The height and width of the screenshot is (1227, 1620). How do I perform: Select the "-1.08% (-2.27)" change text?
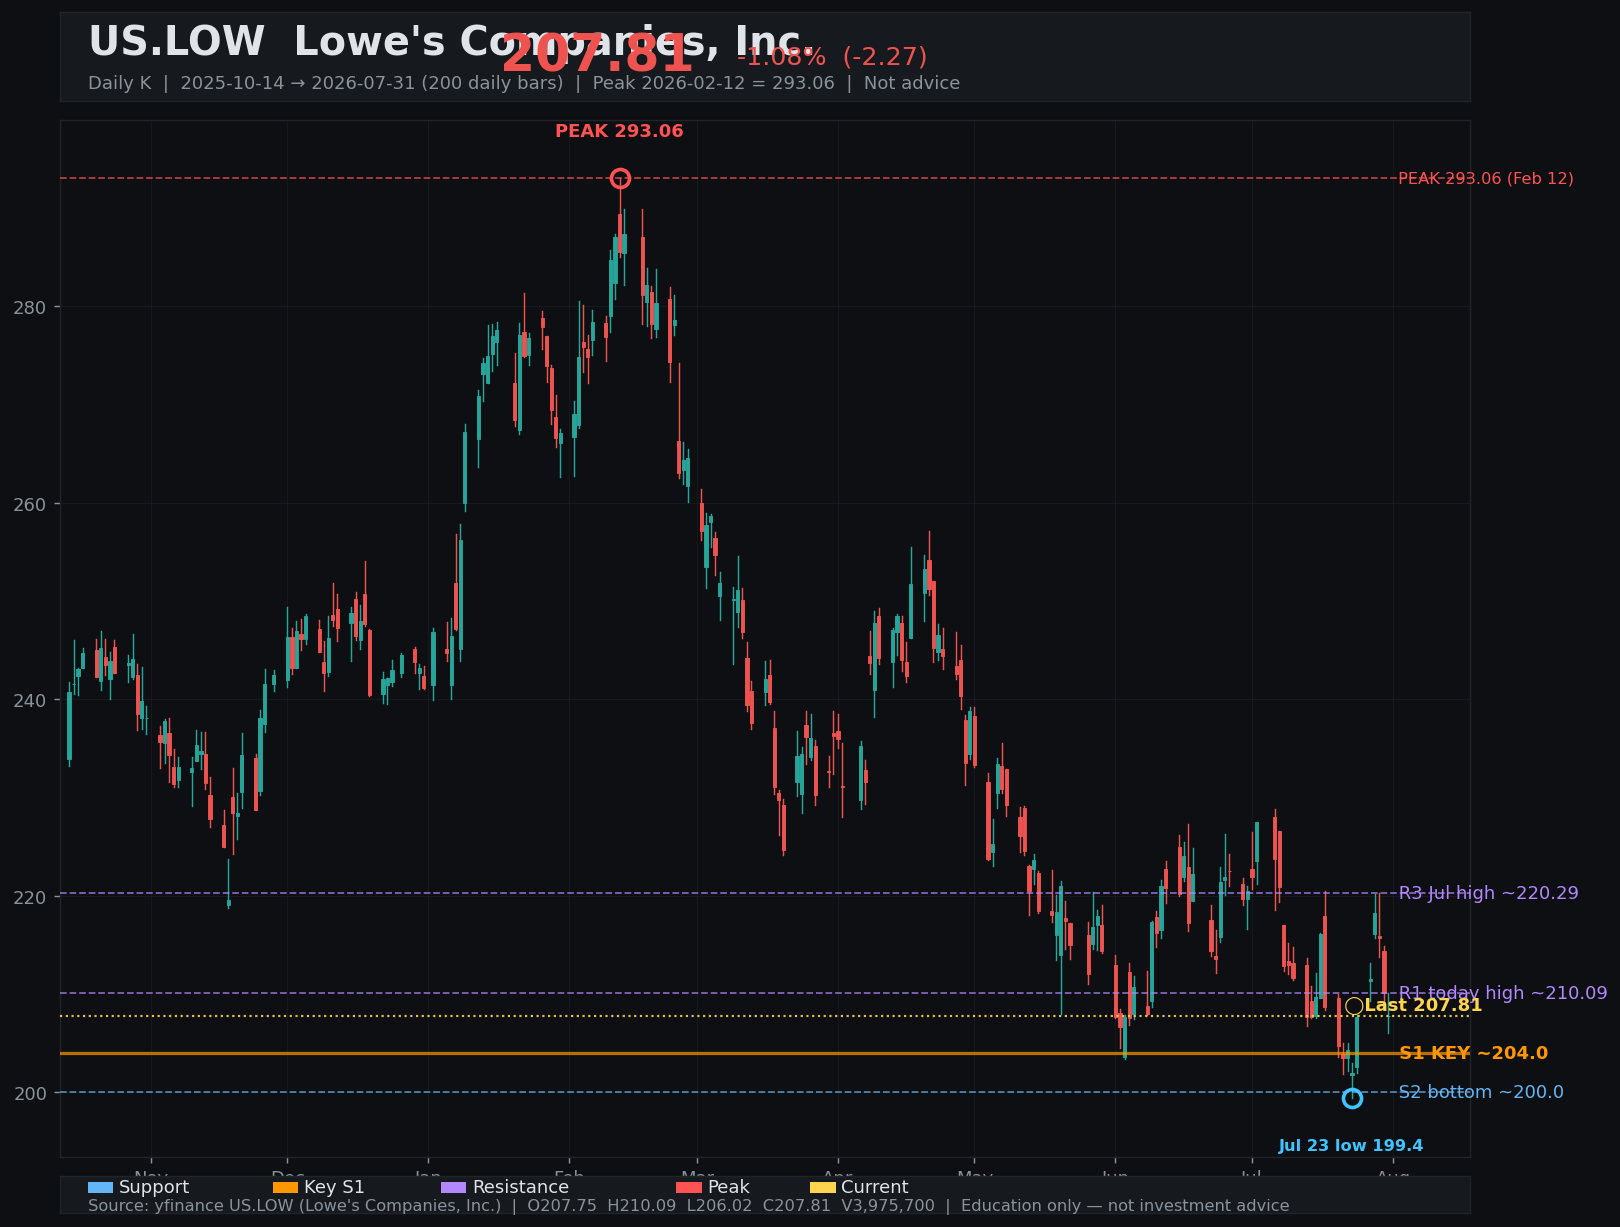(832, 57)
